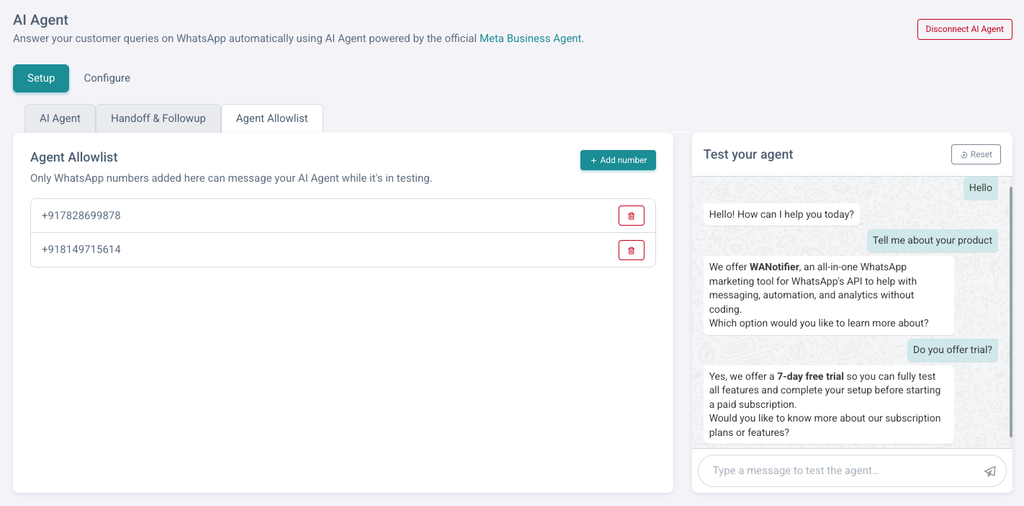The height and width of the screenshot is (506, 1024).
Task: Focus the test message input field
Action: click(852, 471)
